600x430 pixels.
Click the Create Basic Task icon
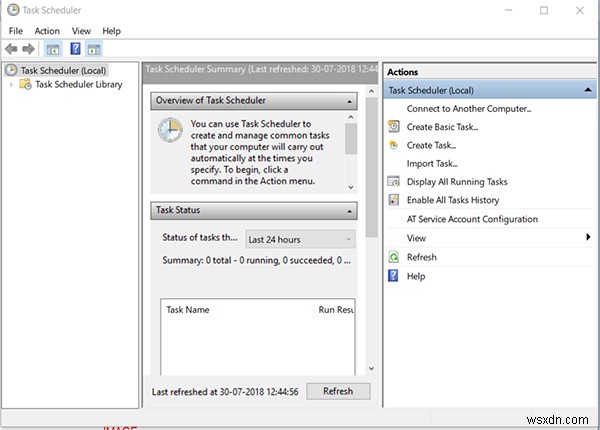coord(394,126)
